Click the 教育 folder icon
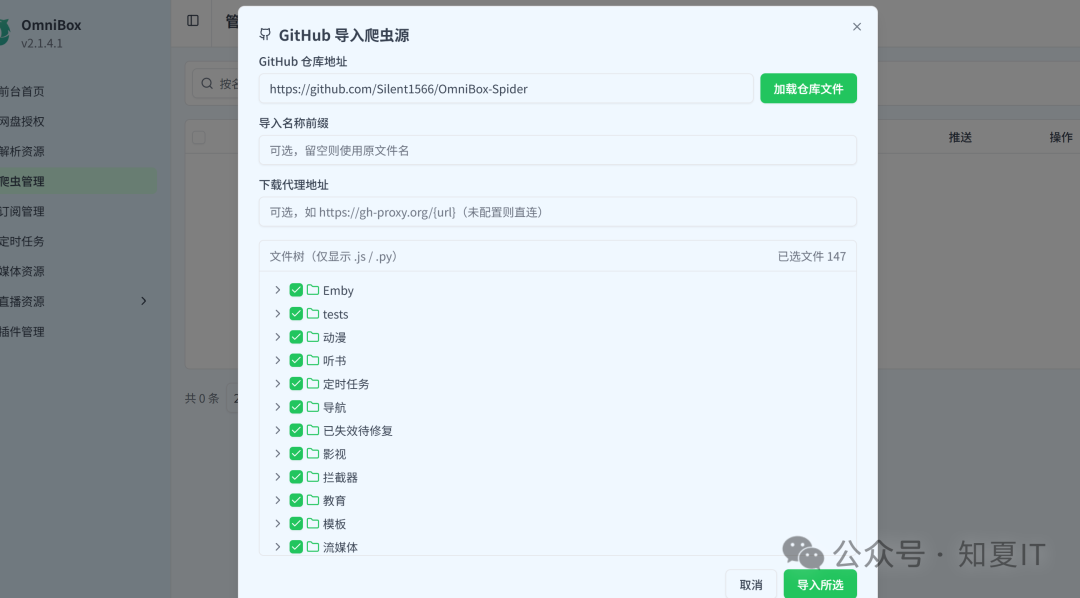The height and width of the screenshot is (598, 1080). click(x=313, y=500)
